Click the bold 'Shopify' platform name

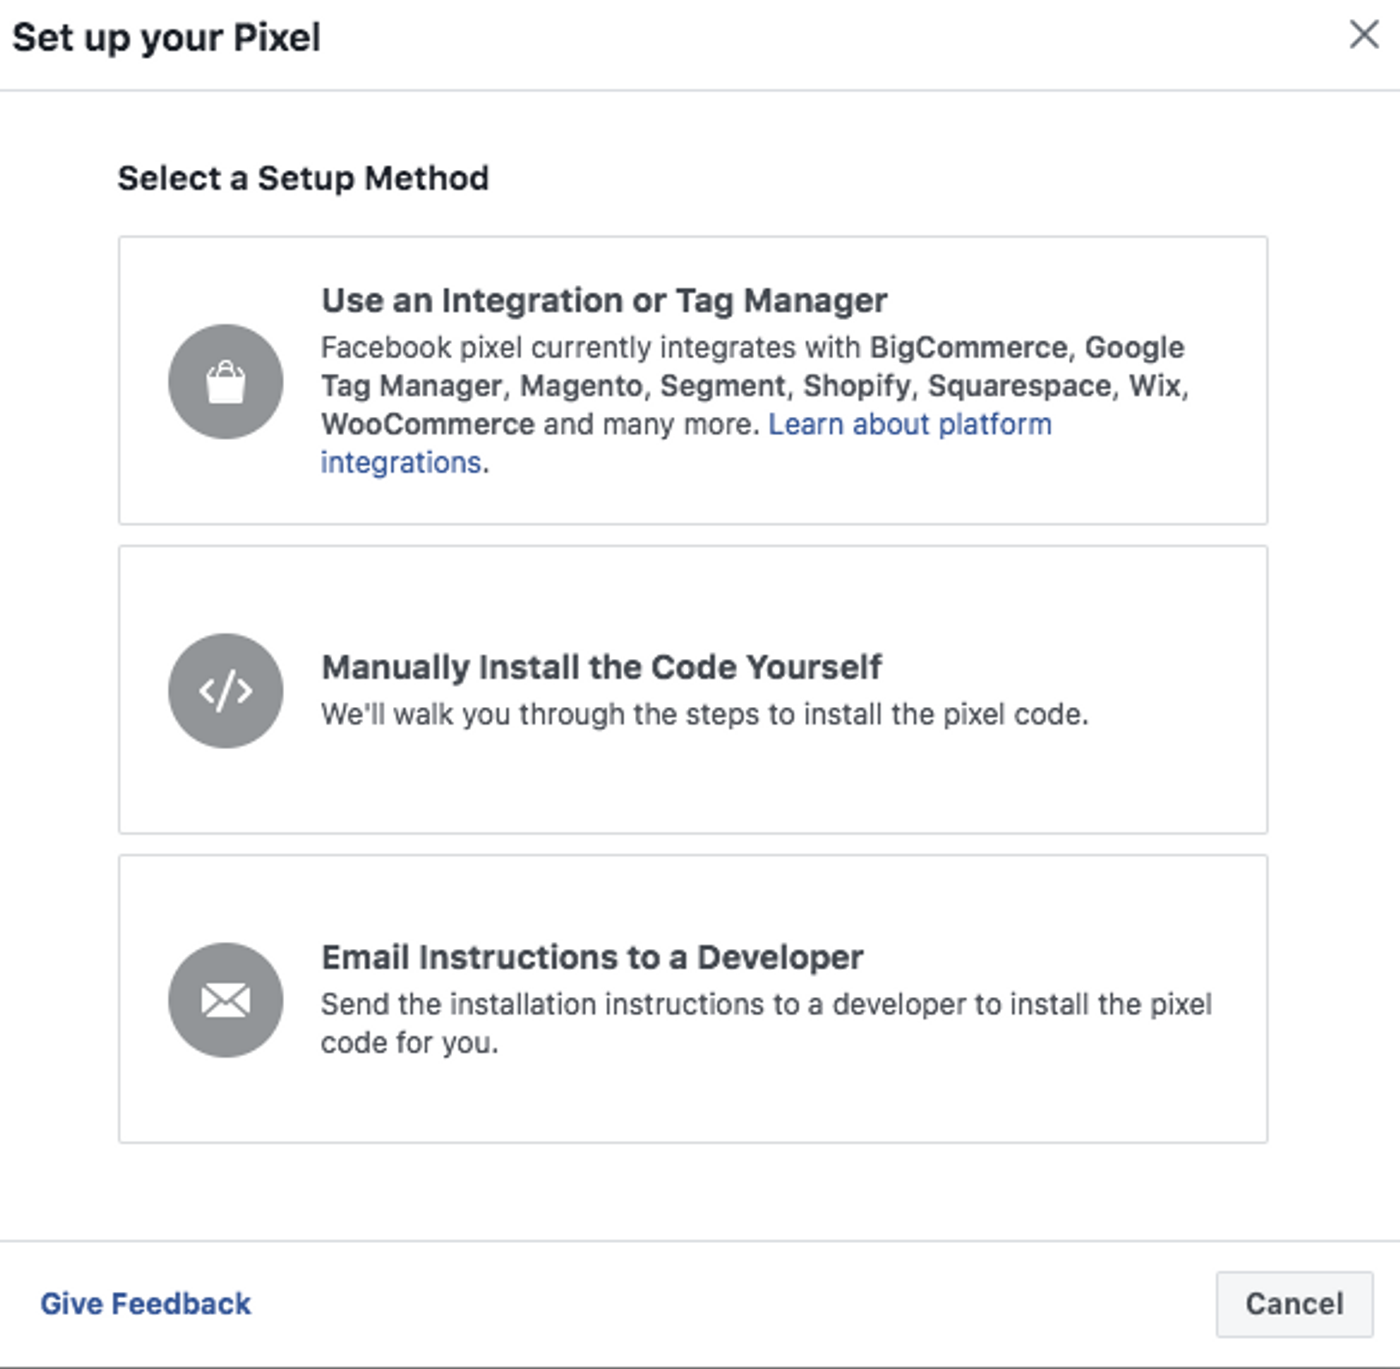(x=856, y=386)
